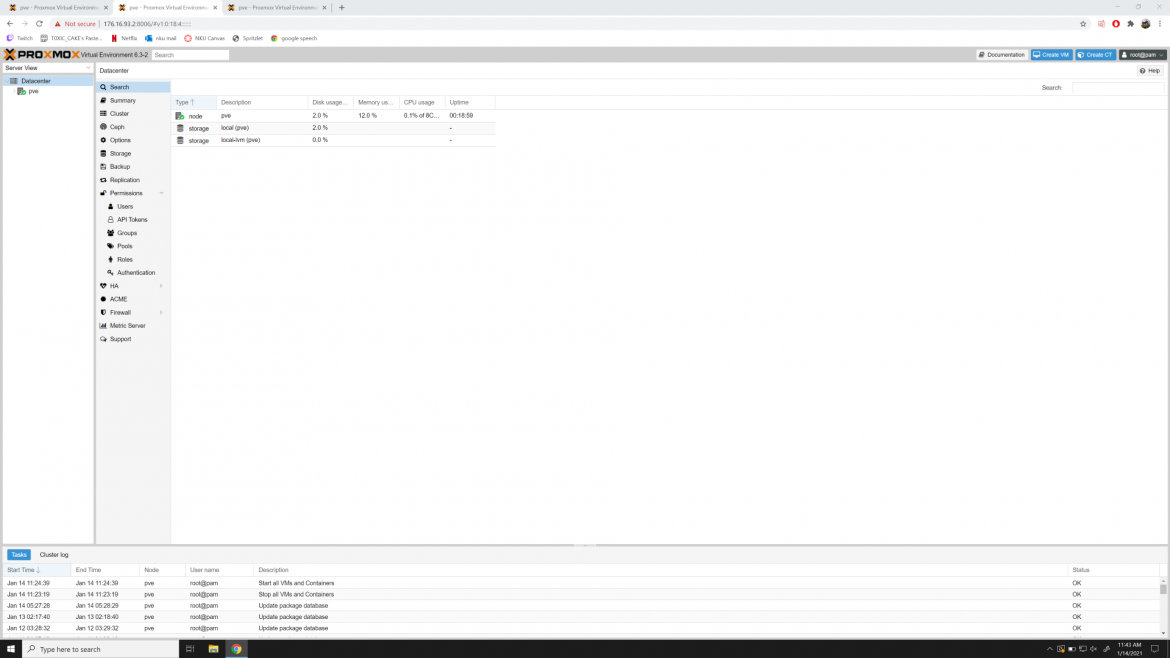Viewport: 1170px width, 658px height.
Task: Click the Replication icon
Action: coord(103,180)
